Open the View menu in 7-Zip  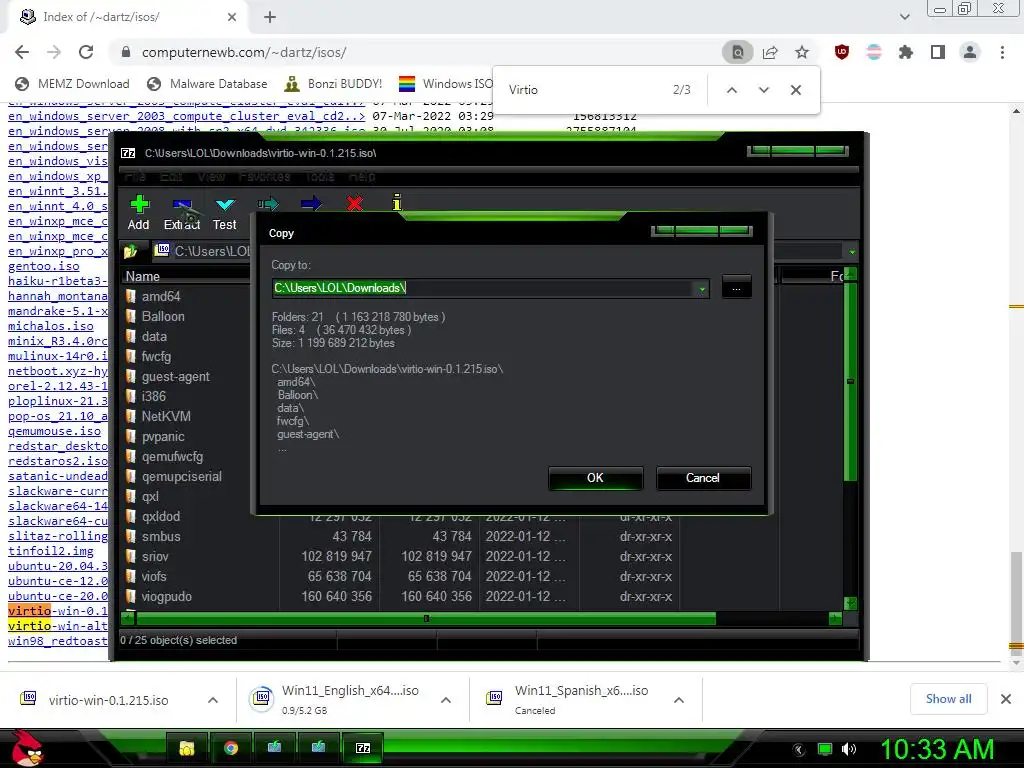211,176
